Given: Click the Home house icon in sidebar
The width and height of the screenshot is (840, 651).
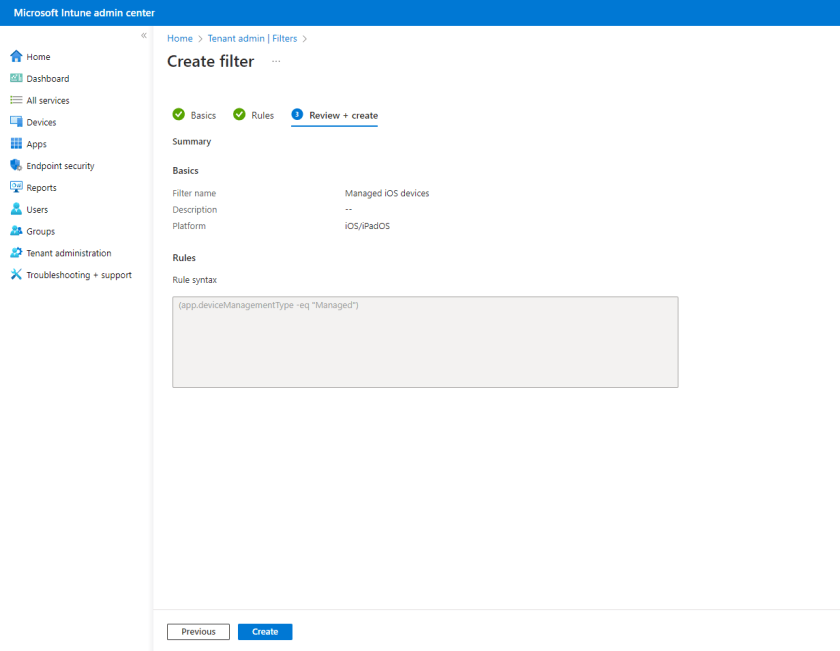Looking at the screenshot, I should click(x=16, y=56).
